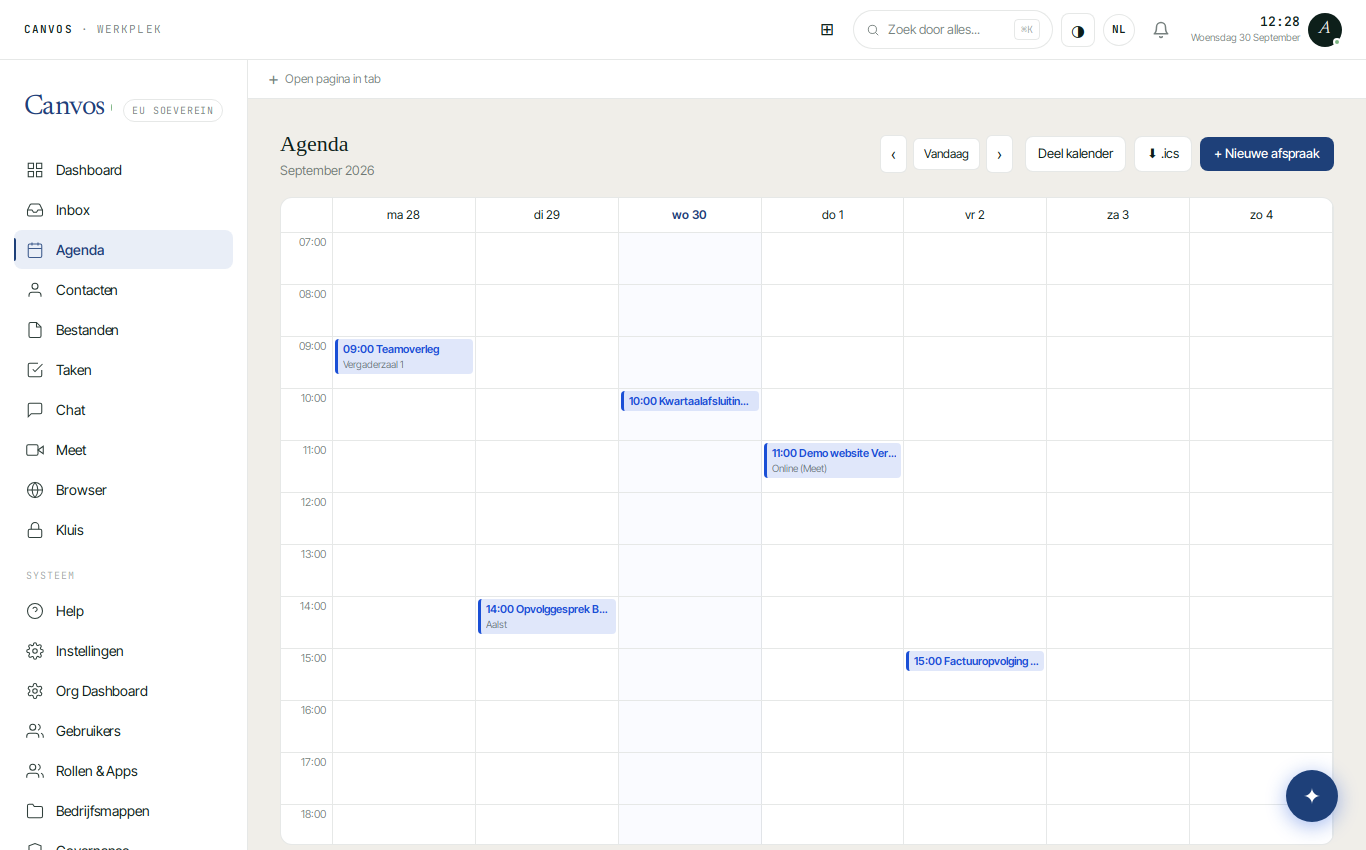Viewport: 1366px width, 850px height.
Task: Switch language with the NL button
Action: pyautogui.click(x=1119, y=30)
